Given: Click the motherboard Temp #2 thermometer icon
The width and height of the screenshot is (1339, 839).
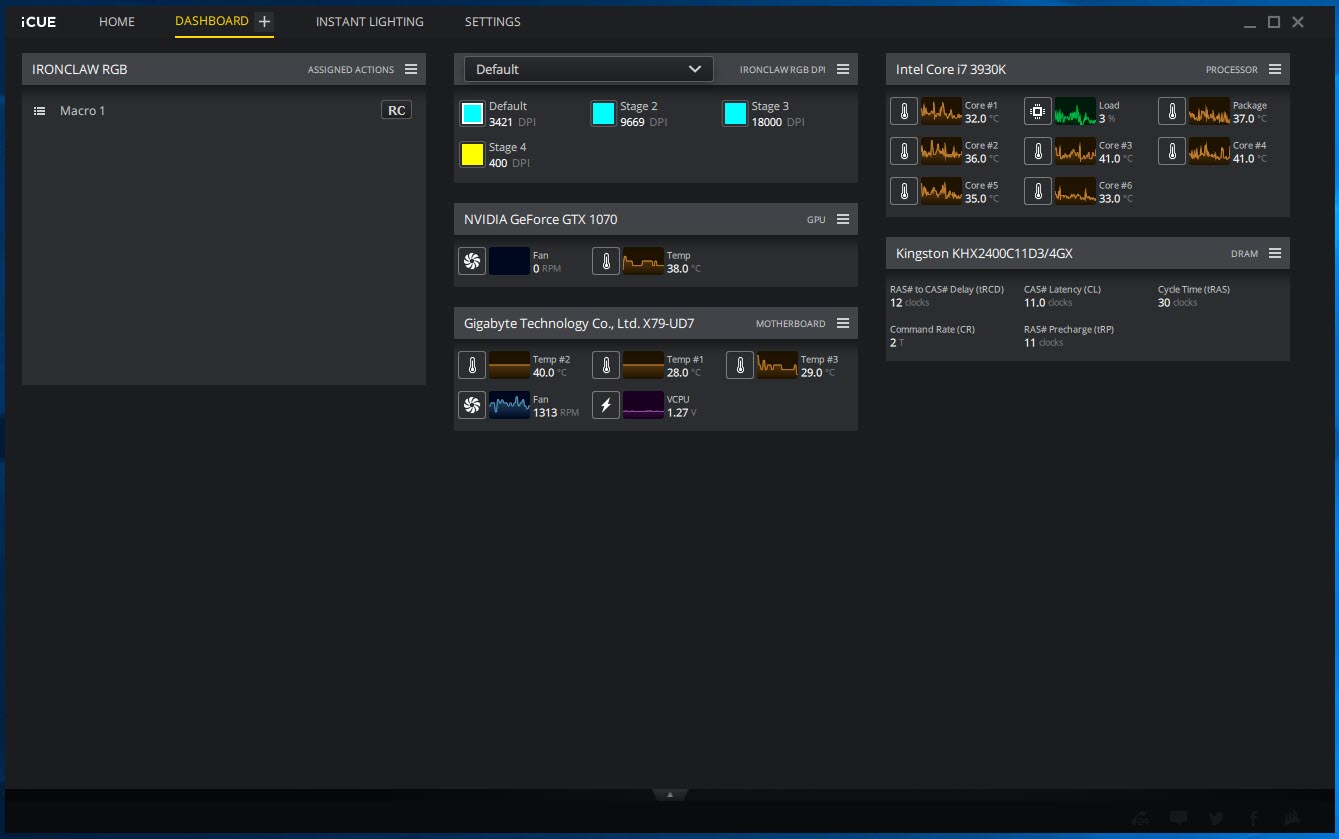Looking at the screenshot, I should click(x=472, y=365).
